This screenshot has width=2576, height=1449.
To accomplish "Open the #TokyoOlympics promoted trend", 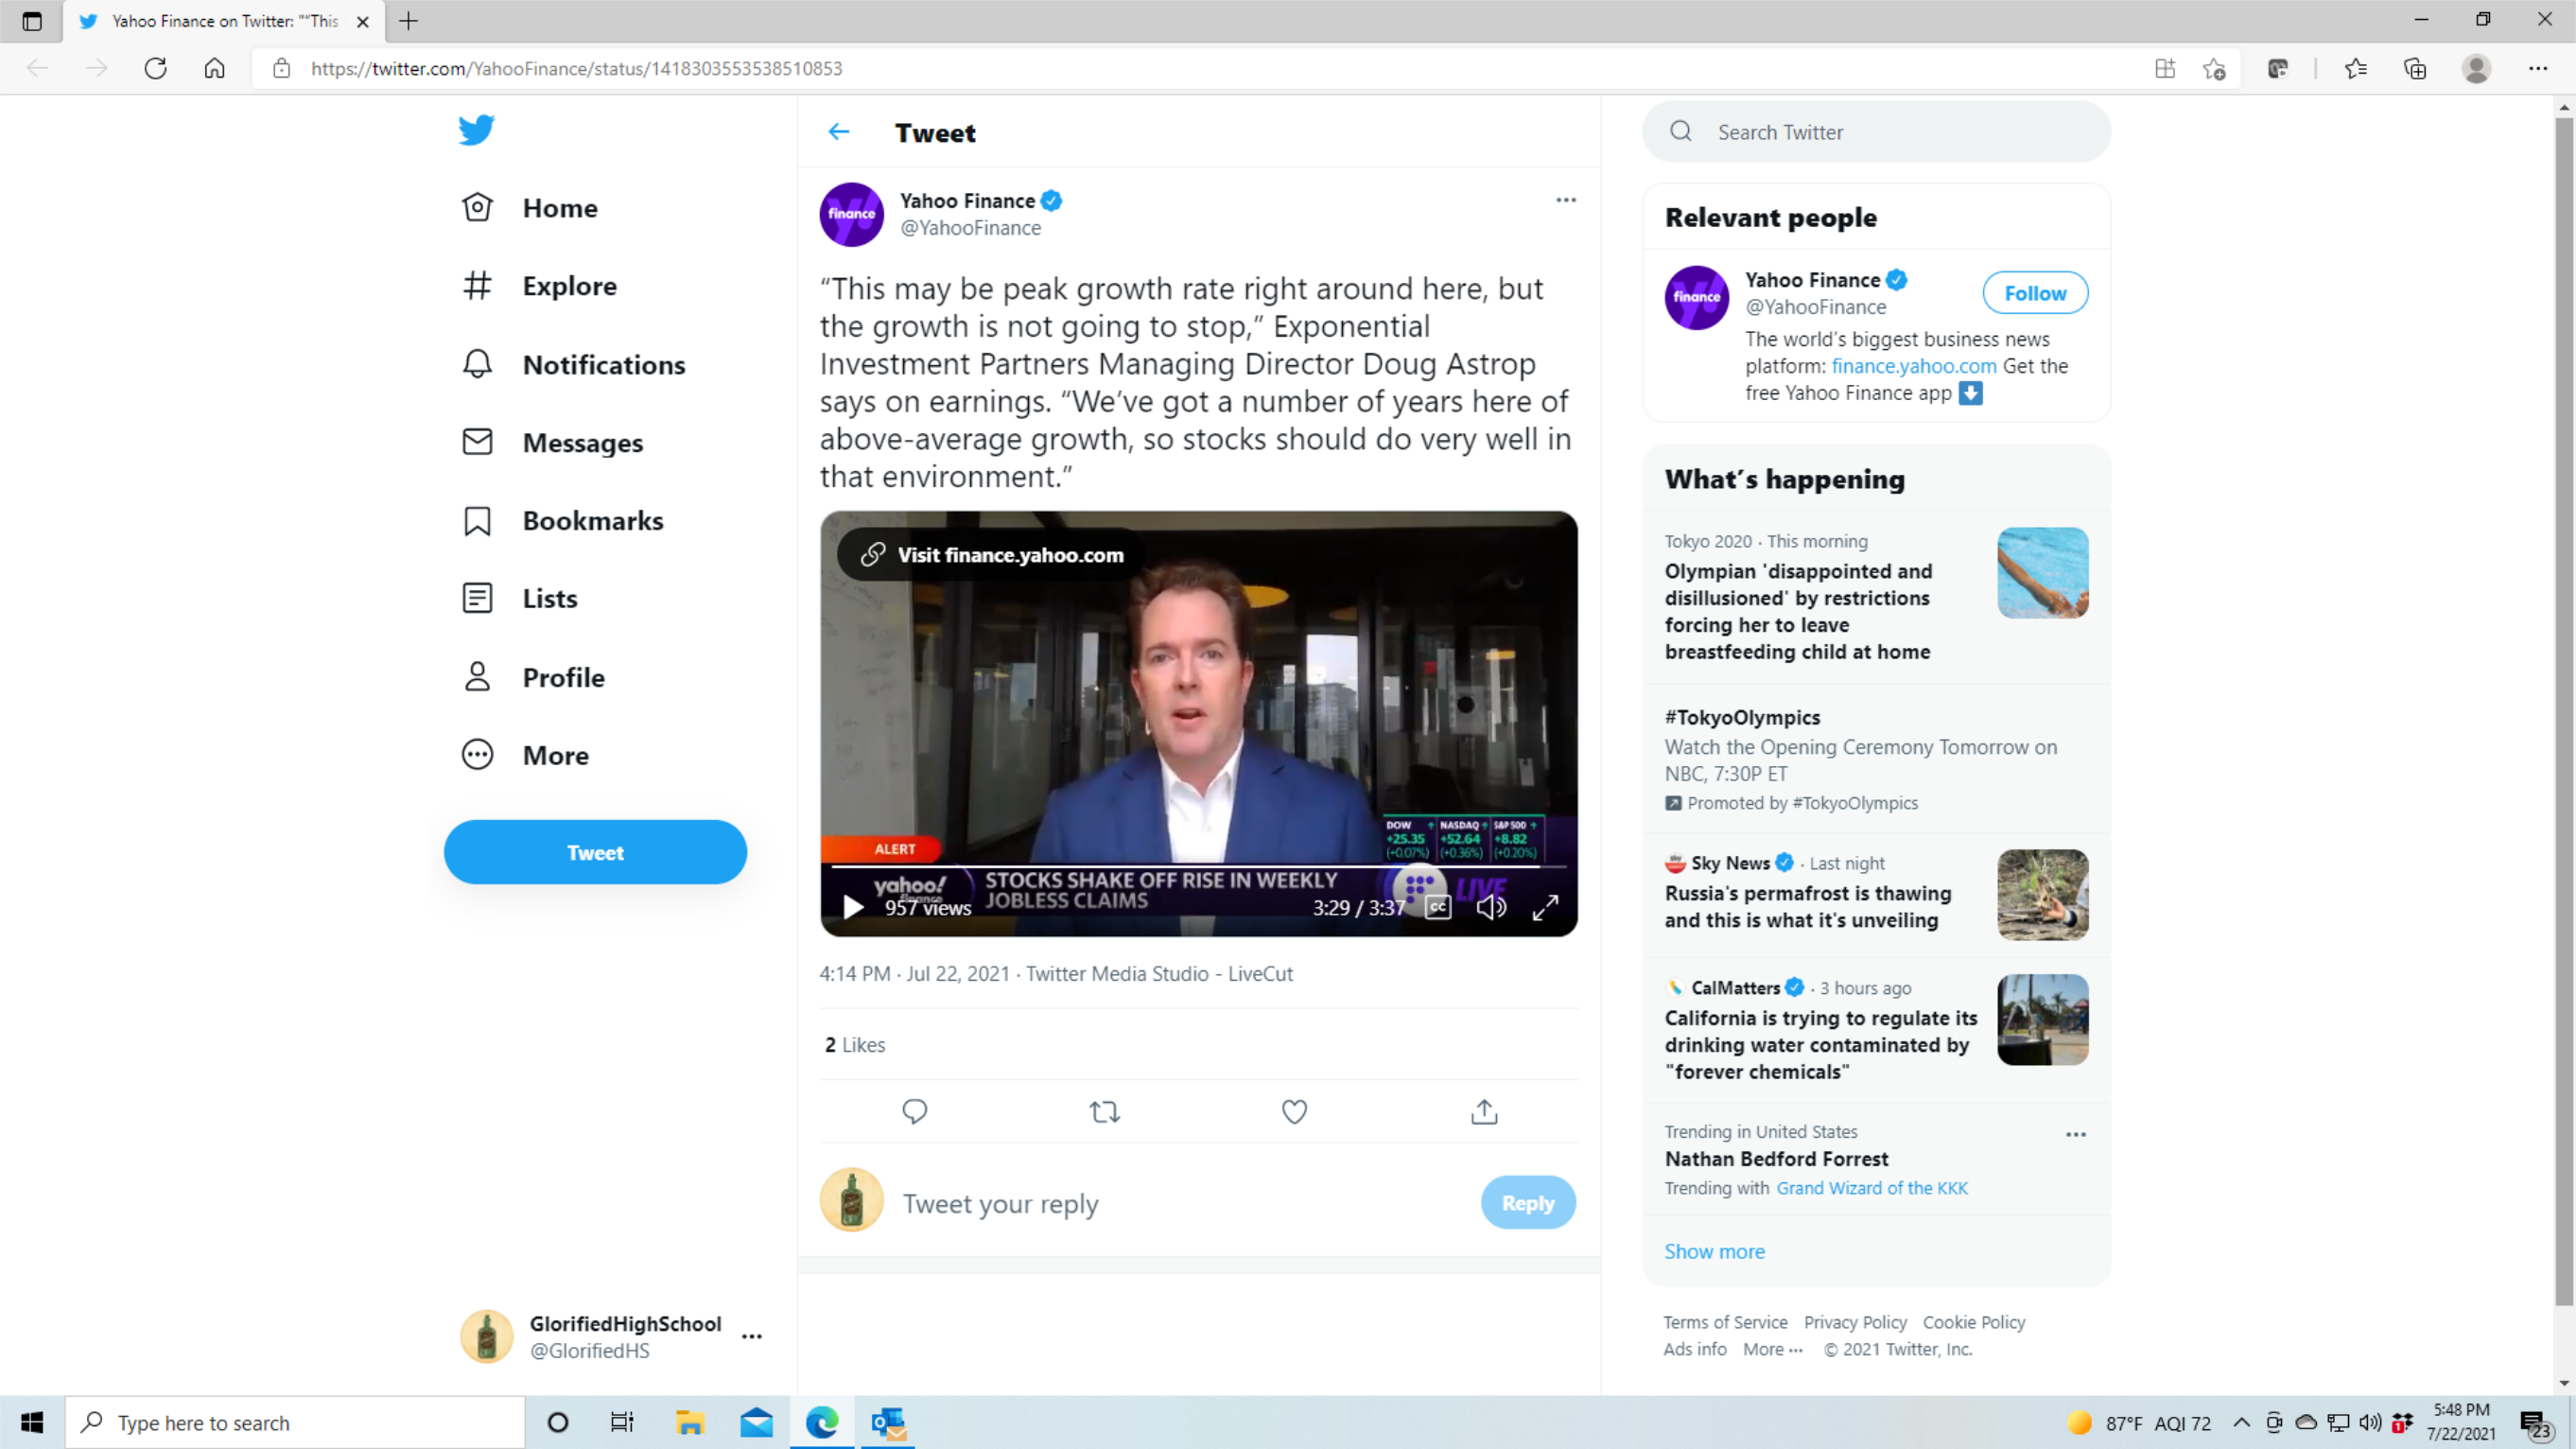I will point(1876,759).
